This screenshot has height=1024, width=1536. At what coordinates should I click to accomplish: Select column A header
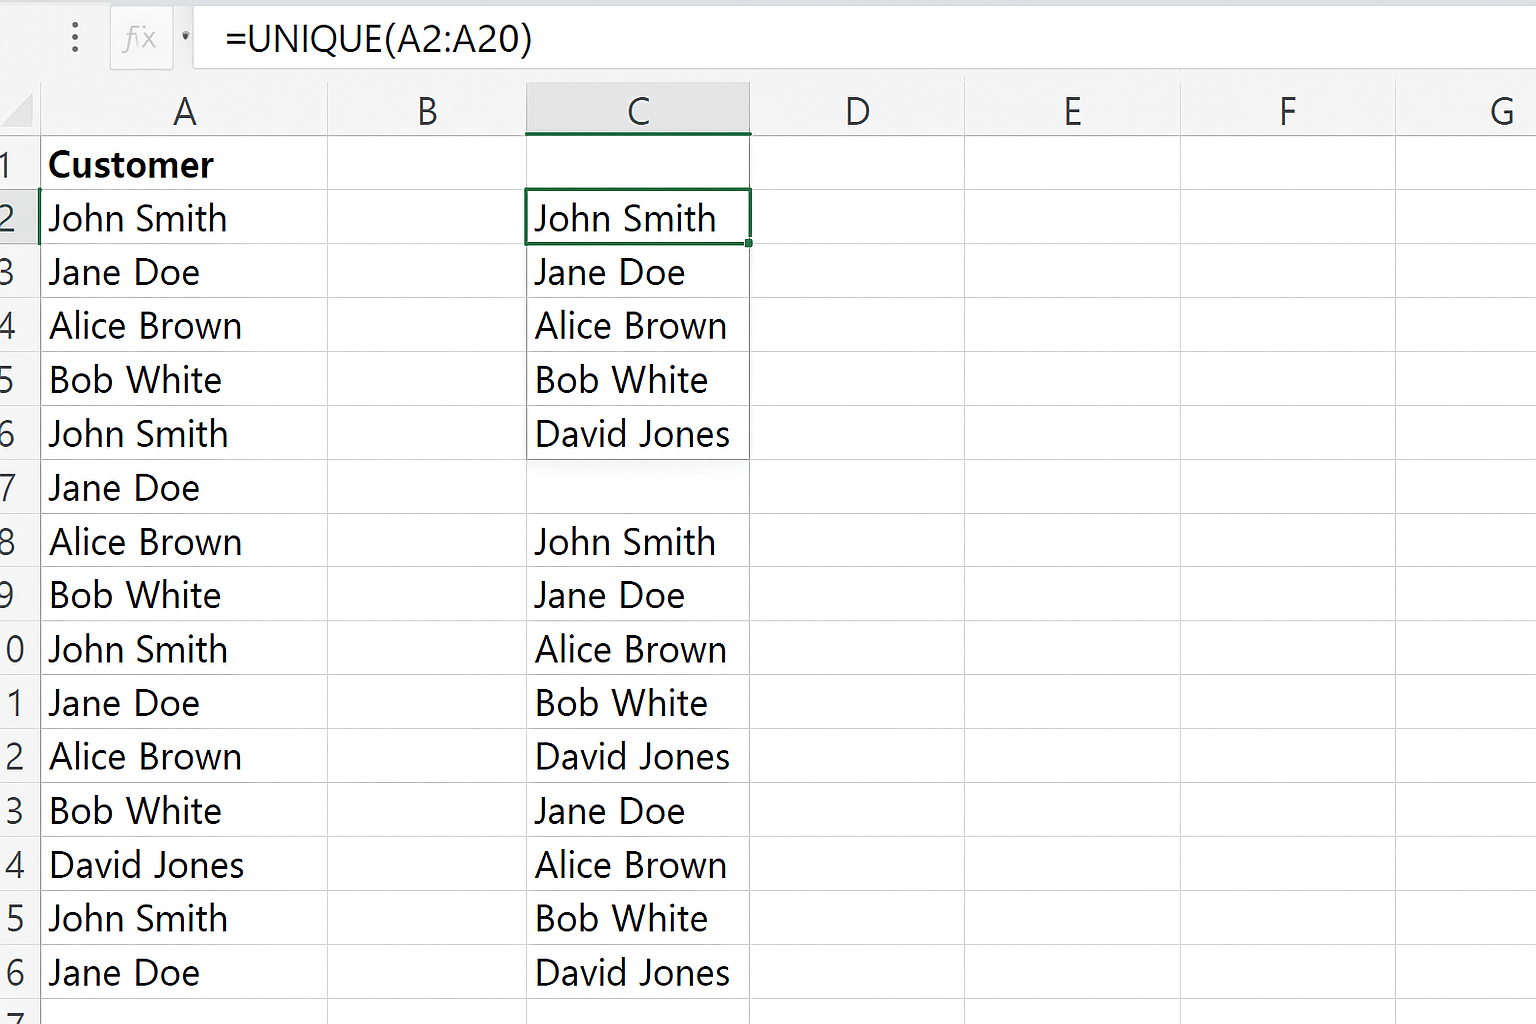(184, 110)
